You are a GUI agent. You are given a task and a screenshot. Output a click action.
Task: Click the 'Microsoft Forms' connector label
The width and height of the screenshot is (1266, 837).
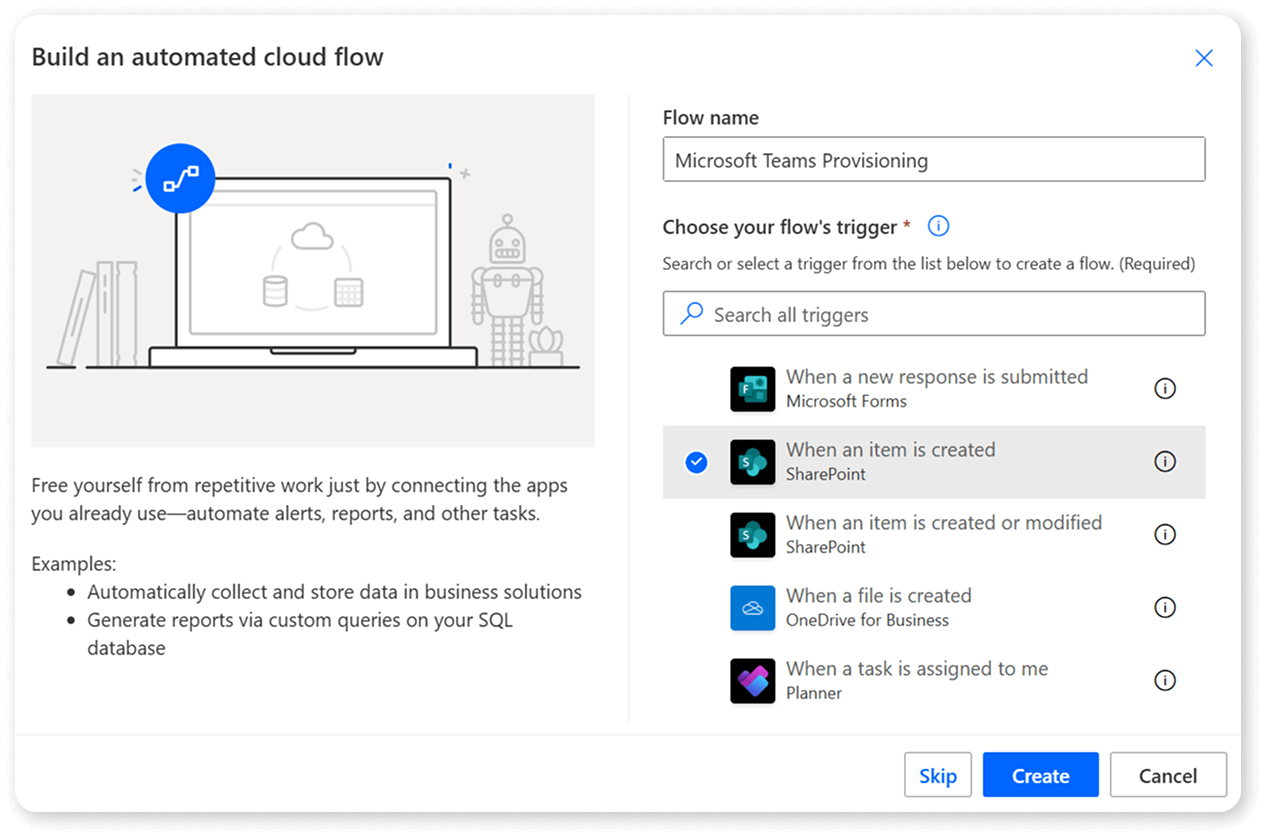(846, 401)
